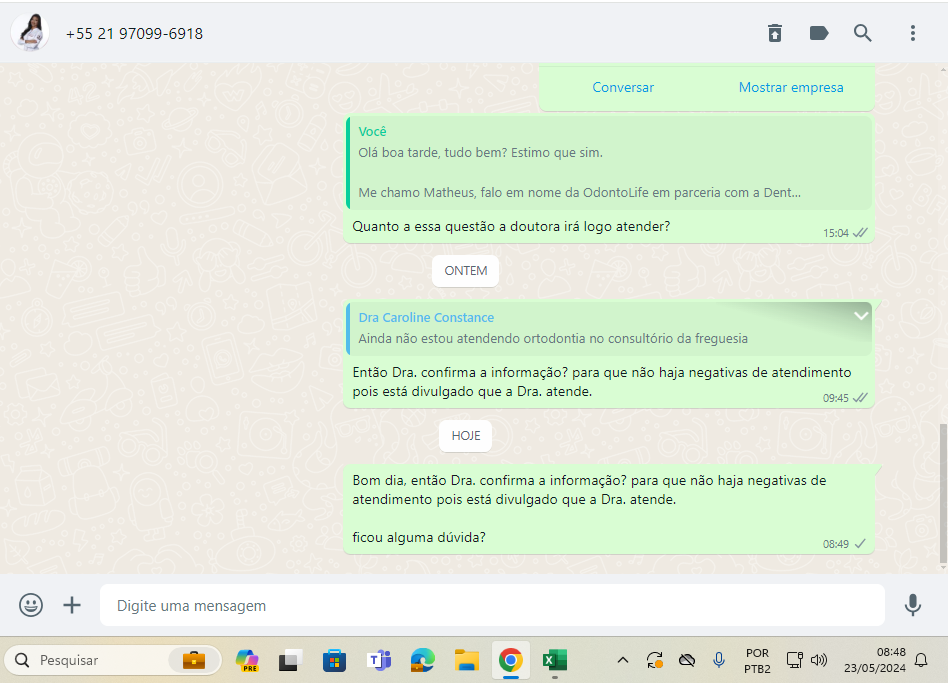The width and height of the screenshot is (948, 683).
Task: Open Excel in taskbar
Action: click(554, 660)
